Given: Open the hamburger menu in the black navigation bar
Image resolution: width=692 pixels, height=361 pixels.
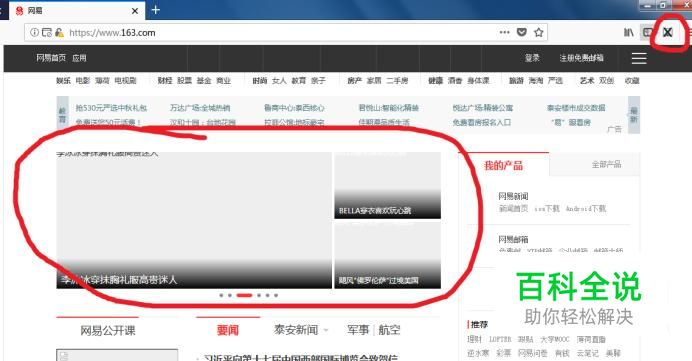Looking at the screenshot, I should pos(639,58).
